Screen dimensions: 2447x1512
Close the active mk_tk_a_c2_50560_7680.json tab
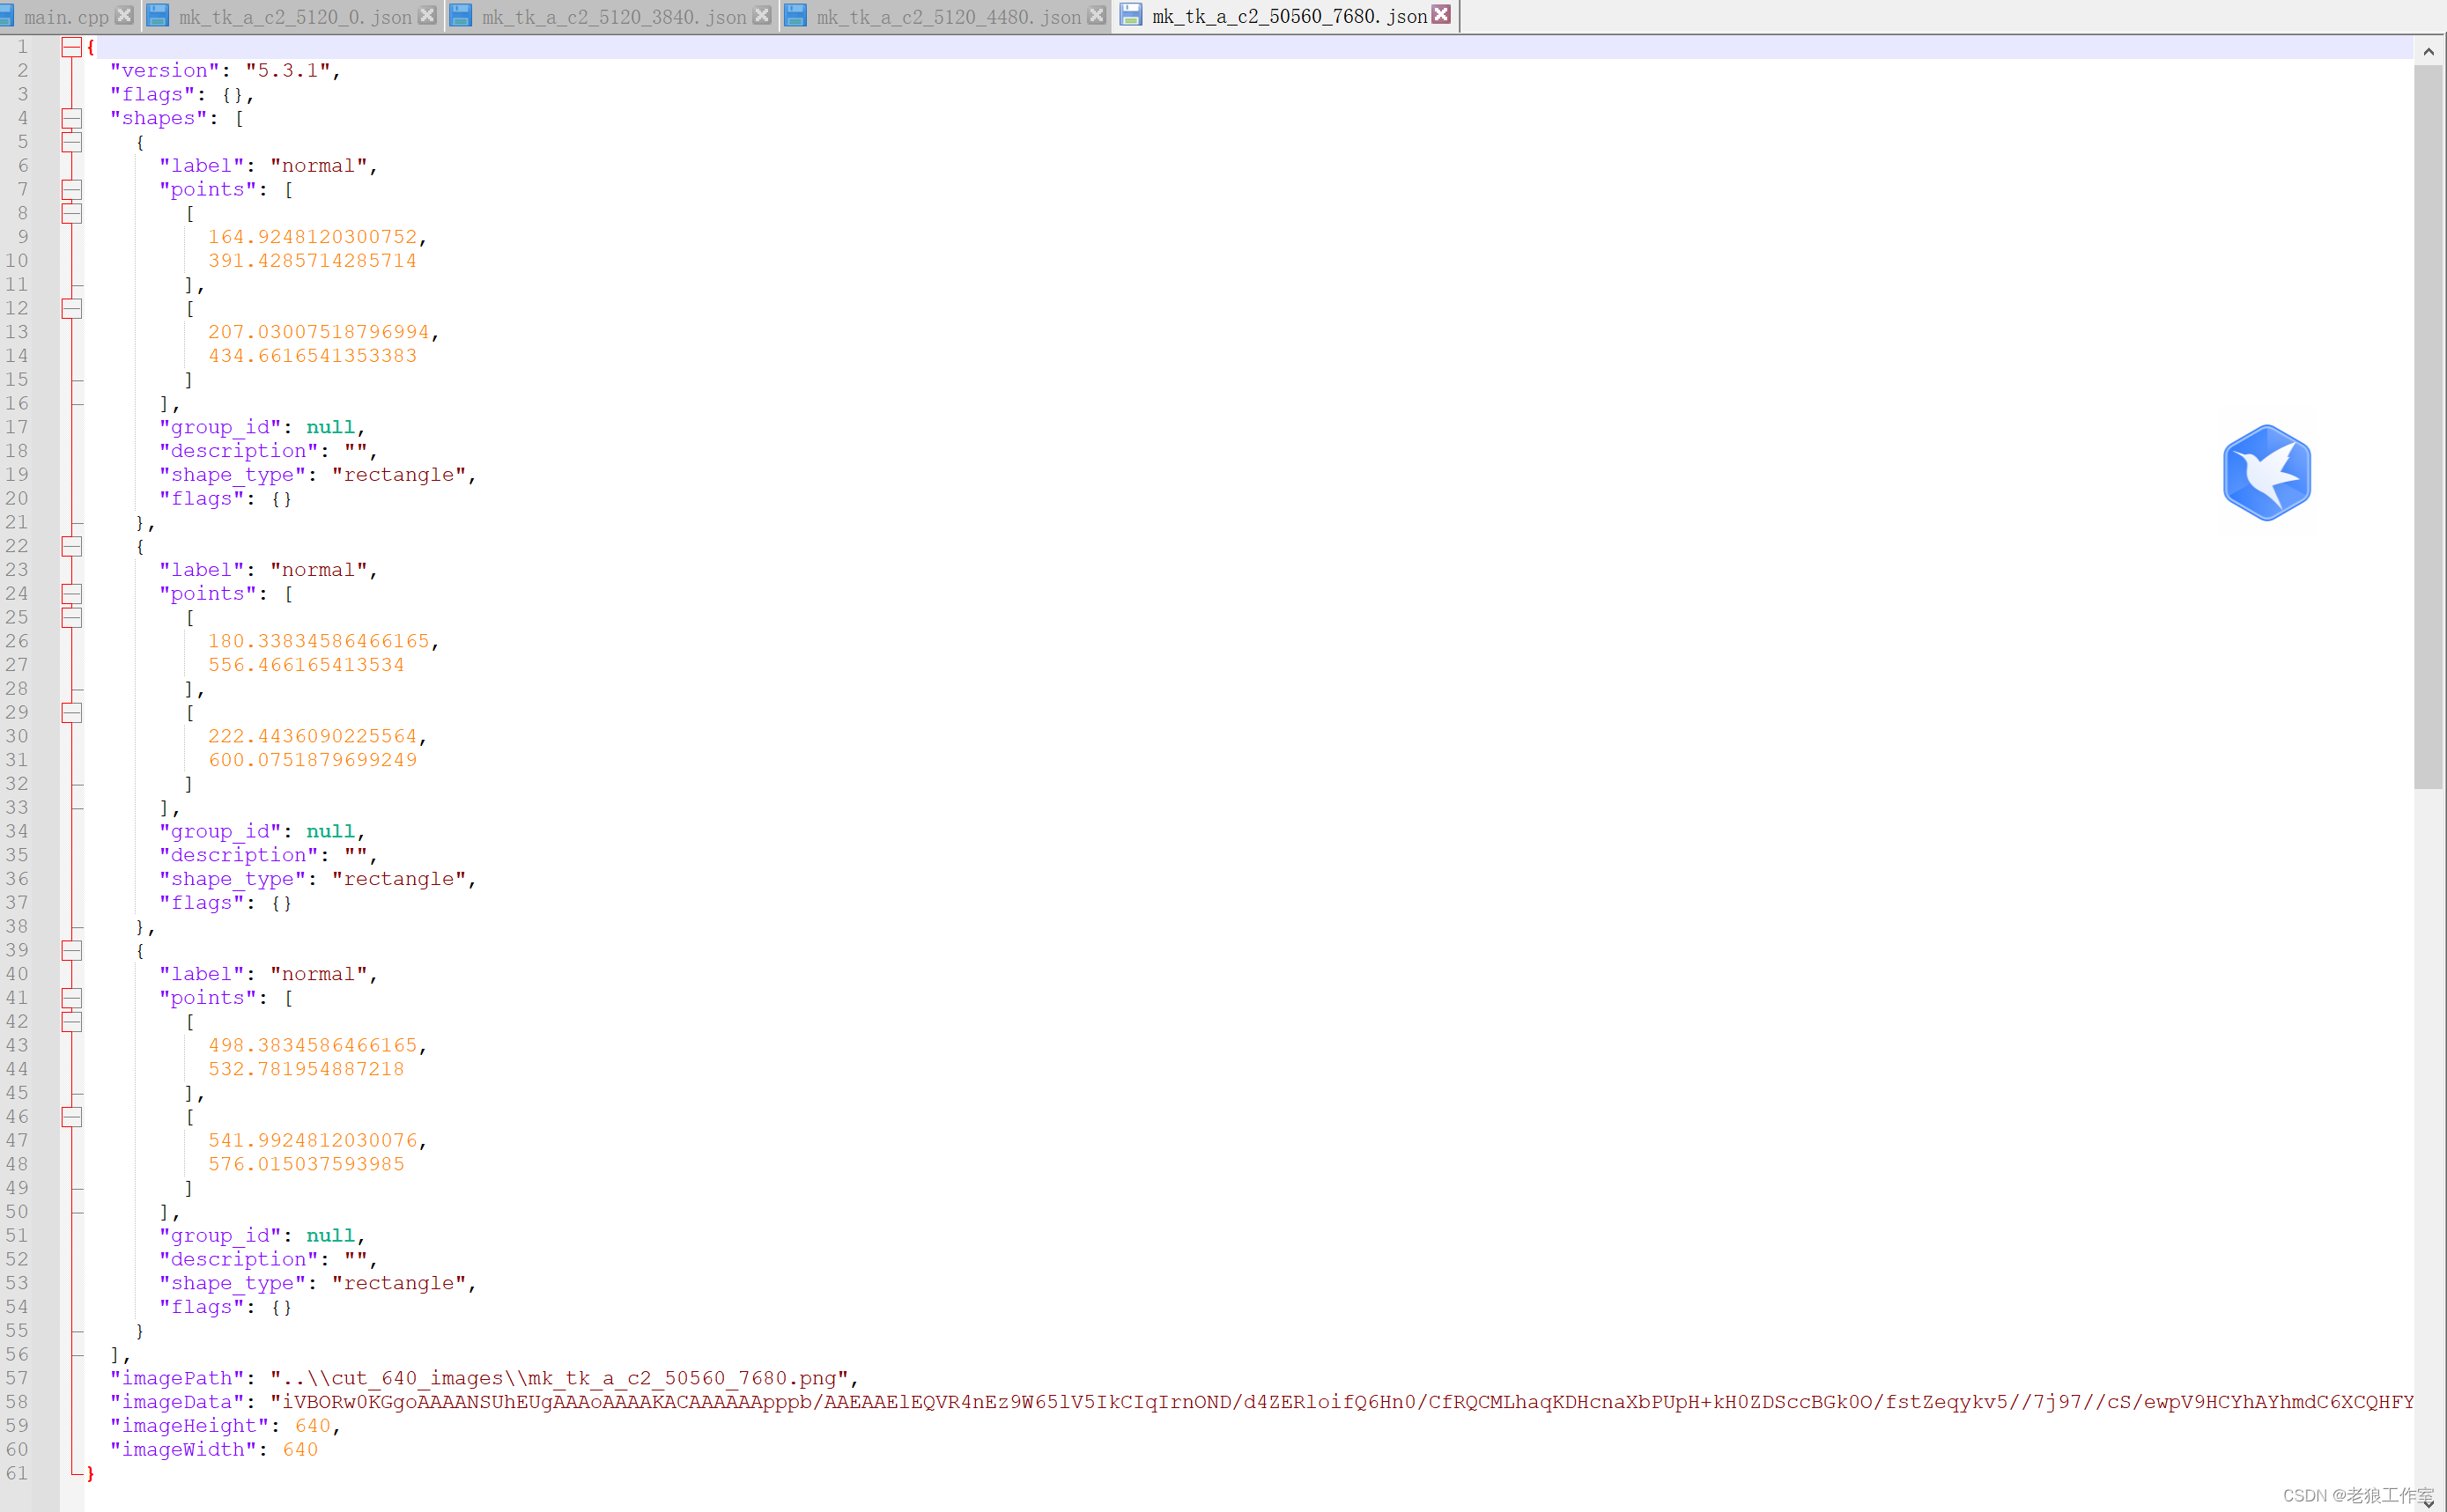pyautogui.click(x=1441, y=15)
